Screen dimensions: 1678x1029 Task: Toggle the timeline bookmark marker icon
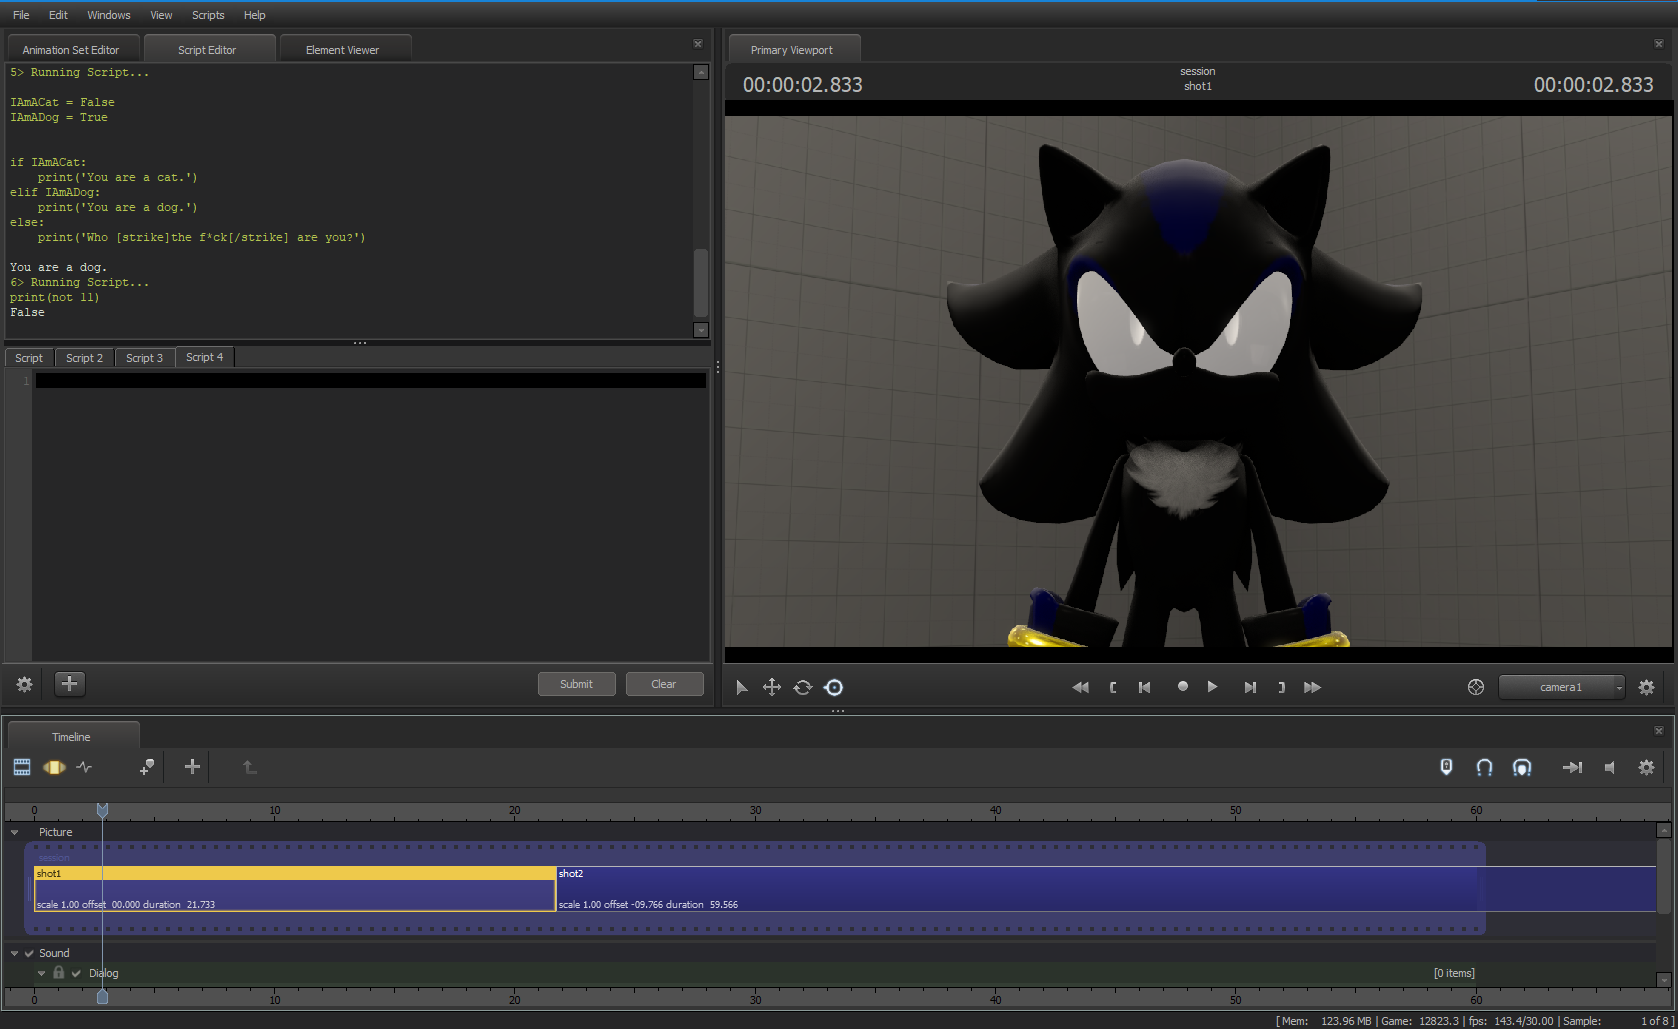(x=1446, y=767)
